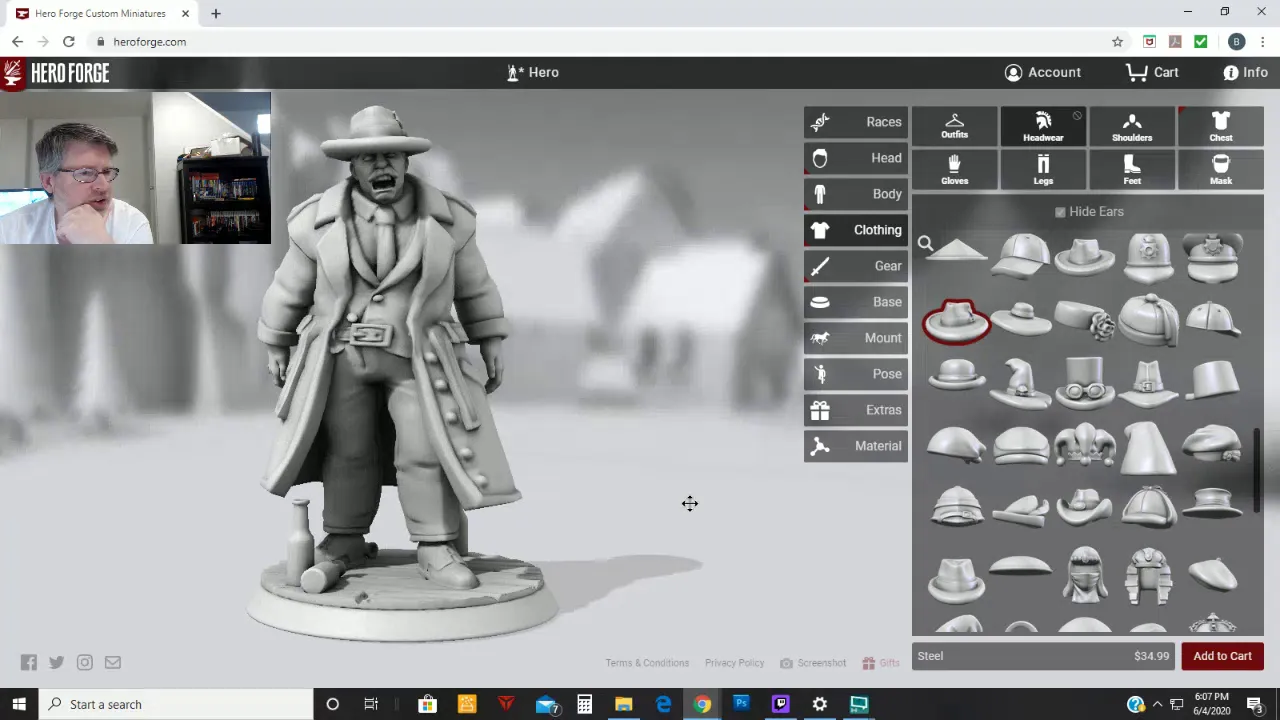This screenshot has width=1280, height=720.
Task: Switch to the Headwear tab
Action: click(x=1043, y=126)
